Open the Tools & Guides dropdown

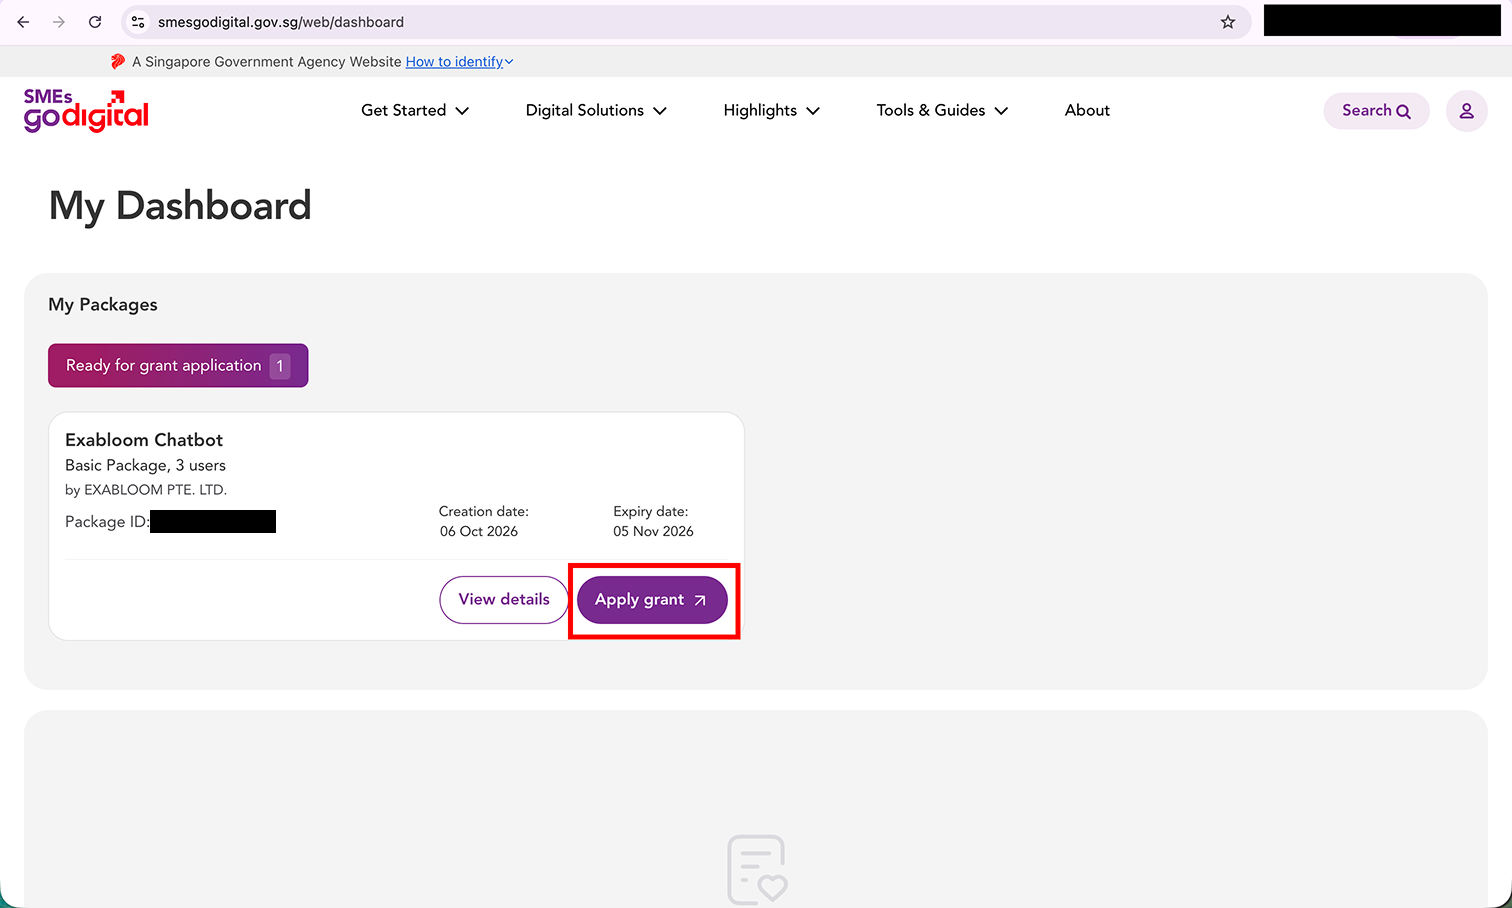(x=942, y=110)
